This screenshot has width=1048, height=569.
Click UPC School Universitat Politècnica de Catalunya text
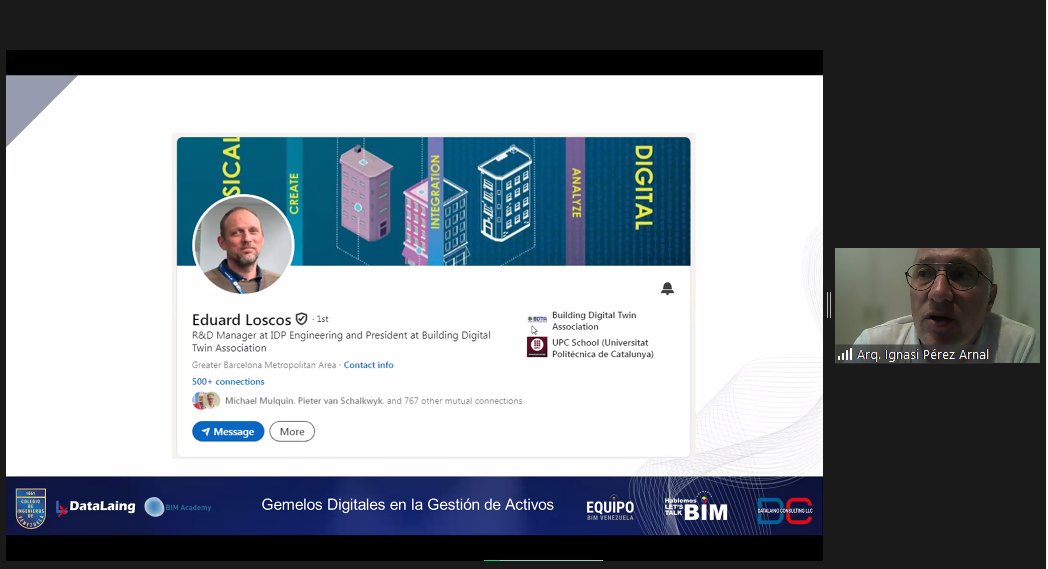tap(602, 348)
